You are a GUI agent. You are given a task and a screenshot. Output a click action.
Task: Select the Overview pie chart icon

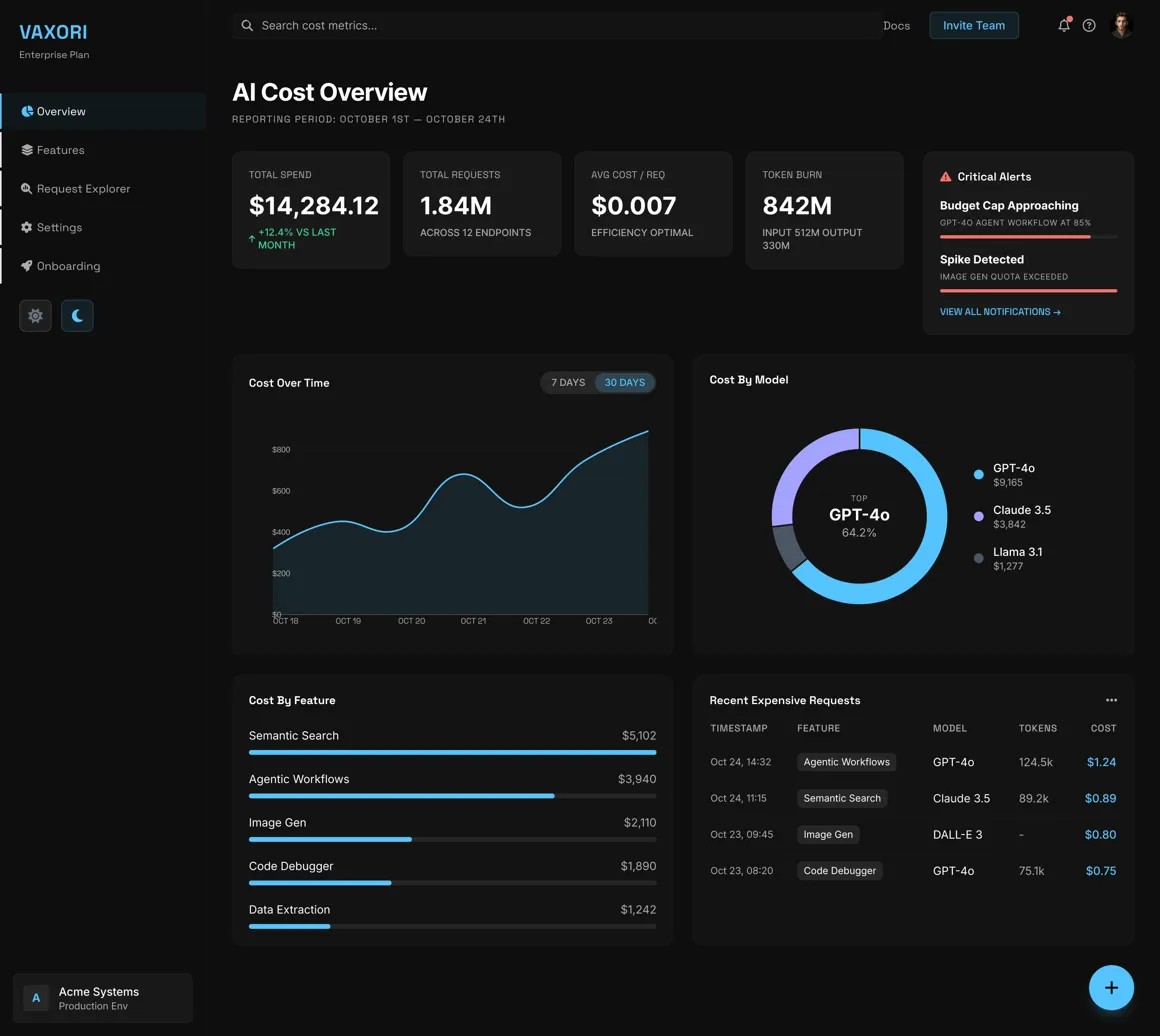click(27, 111)
